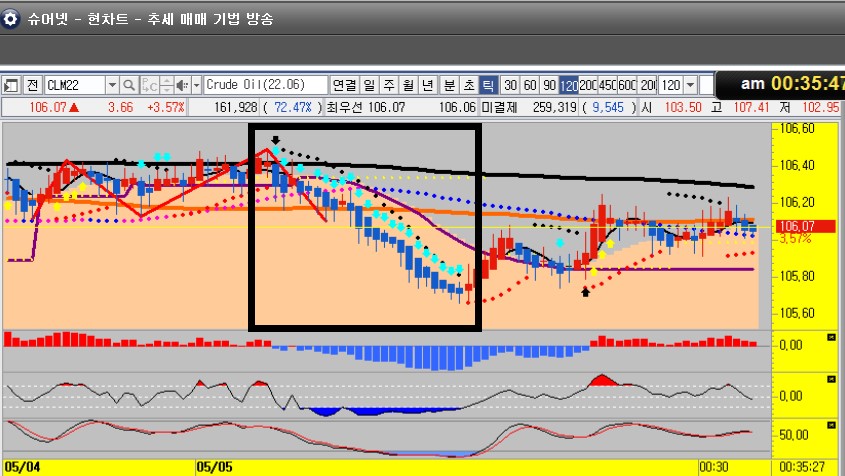
Task: Choose the highlighted 120 tick interval
Action: tap(569, 85)
